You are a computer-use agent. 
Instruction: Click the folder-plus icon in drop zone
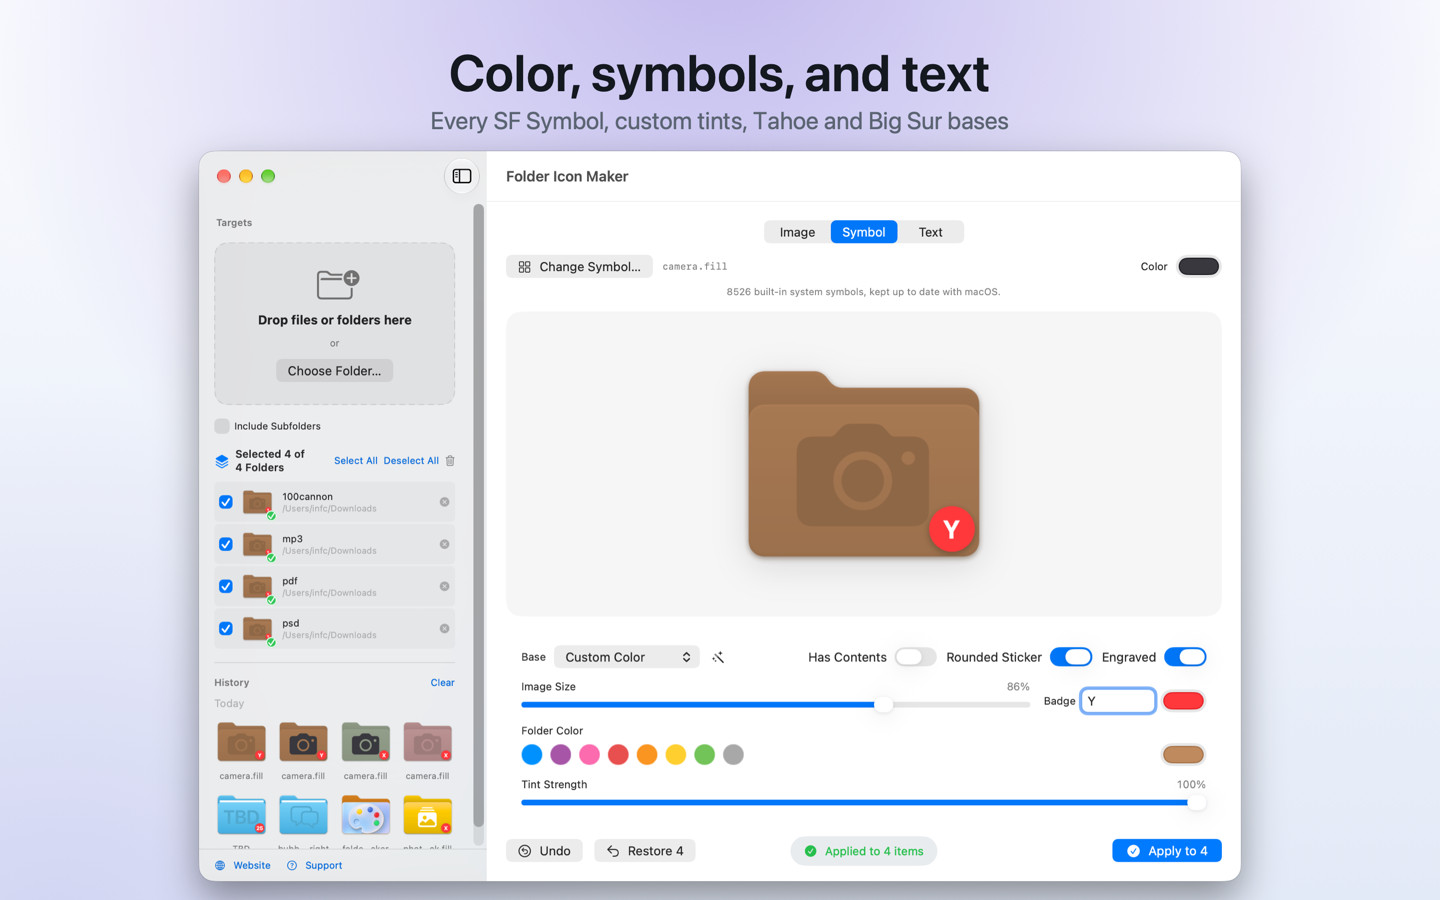coord(337,285)
